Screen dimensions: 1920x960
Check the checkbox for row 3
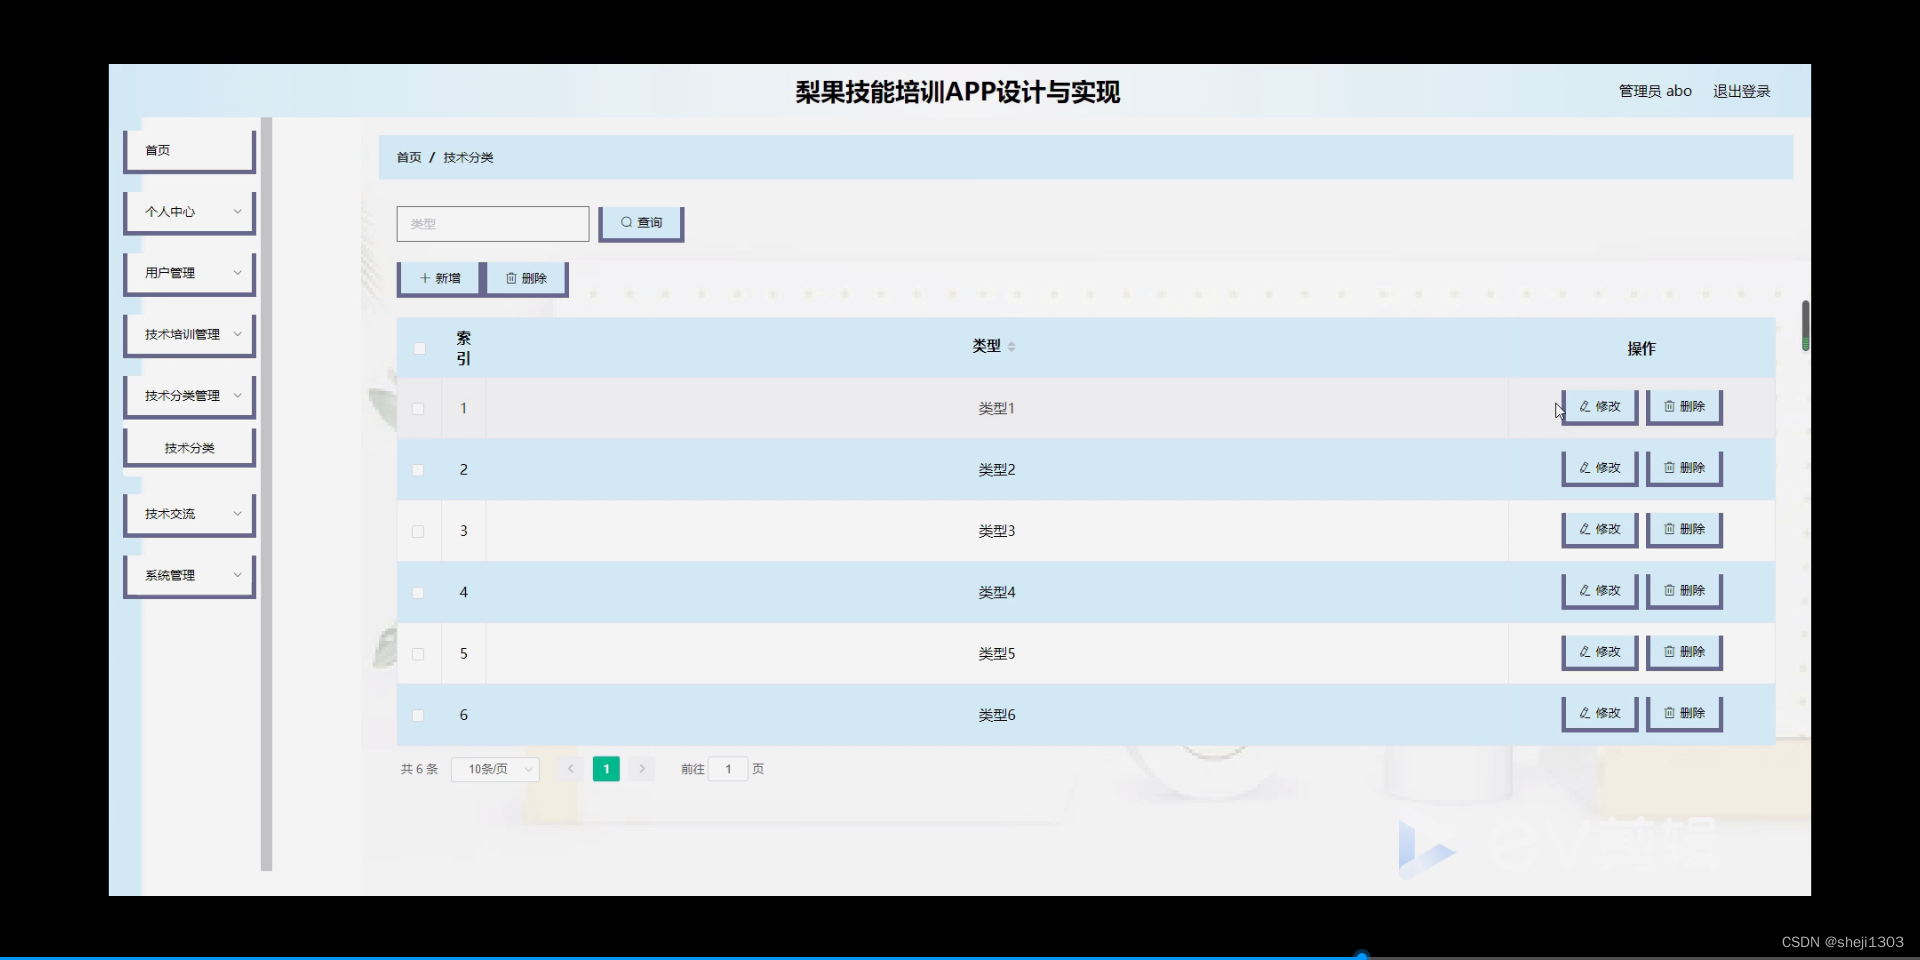(x=417, y=532)
